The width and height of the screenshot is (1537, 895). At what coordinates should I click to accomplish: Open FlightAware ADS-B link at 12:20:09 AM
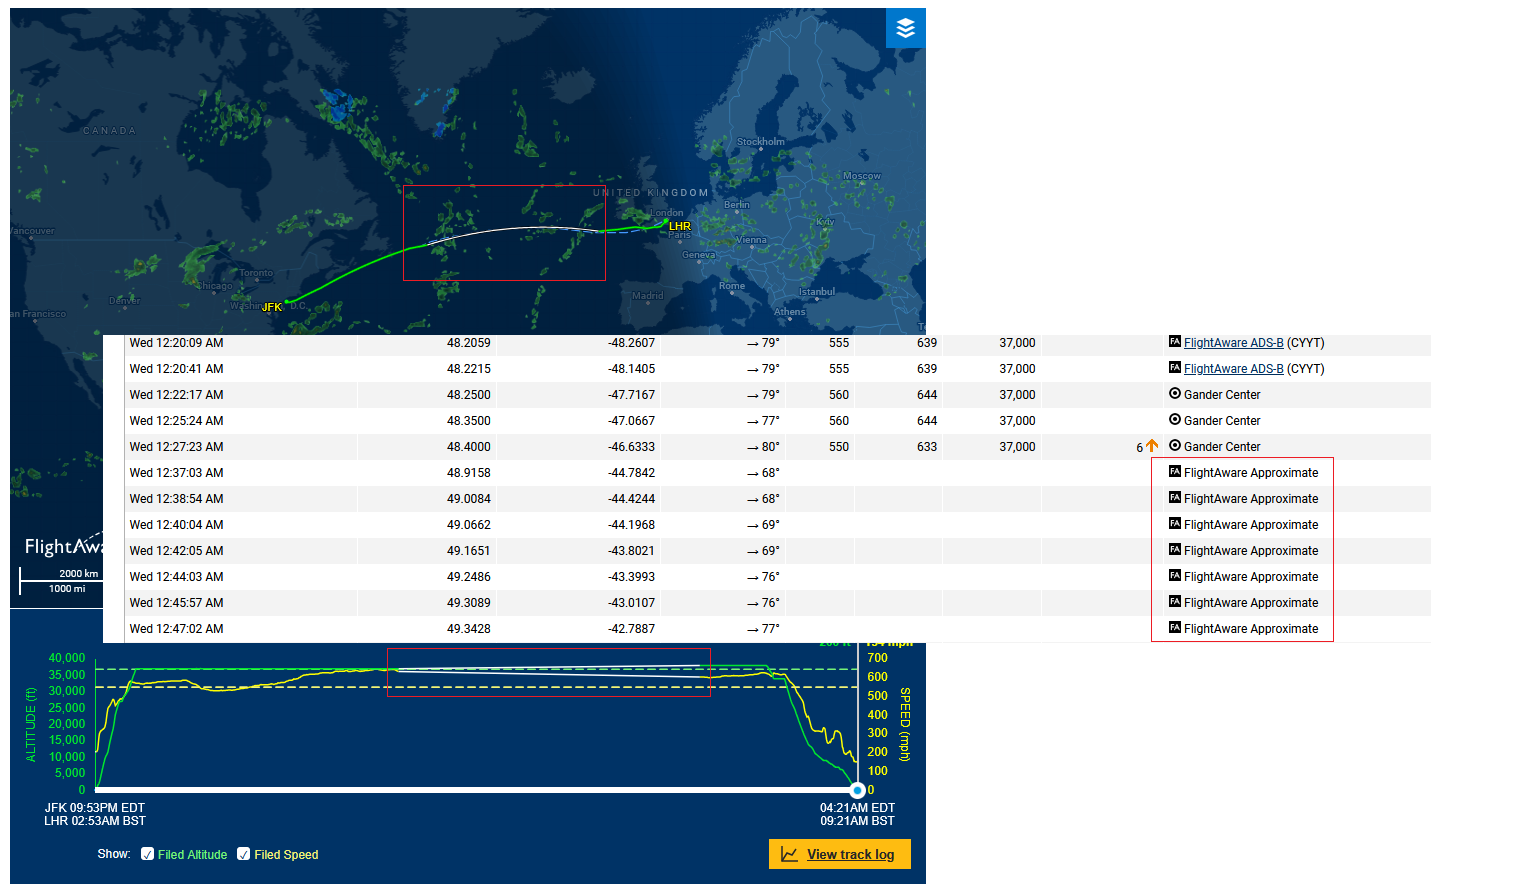1233,343
